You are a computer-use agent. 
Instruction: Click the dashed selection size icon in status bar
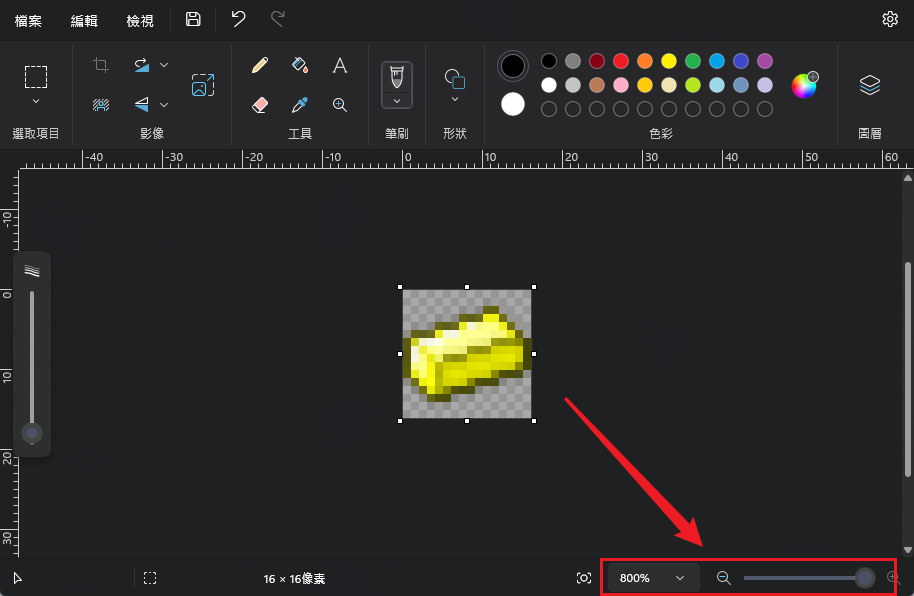click(x=150, y=578)
